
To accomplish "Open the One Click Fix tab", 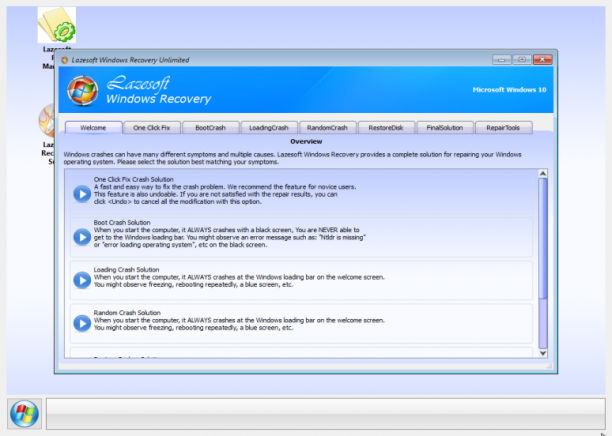I will pyautogui.click(x=151, y=128).
